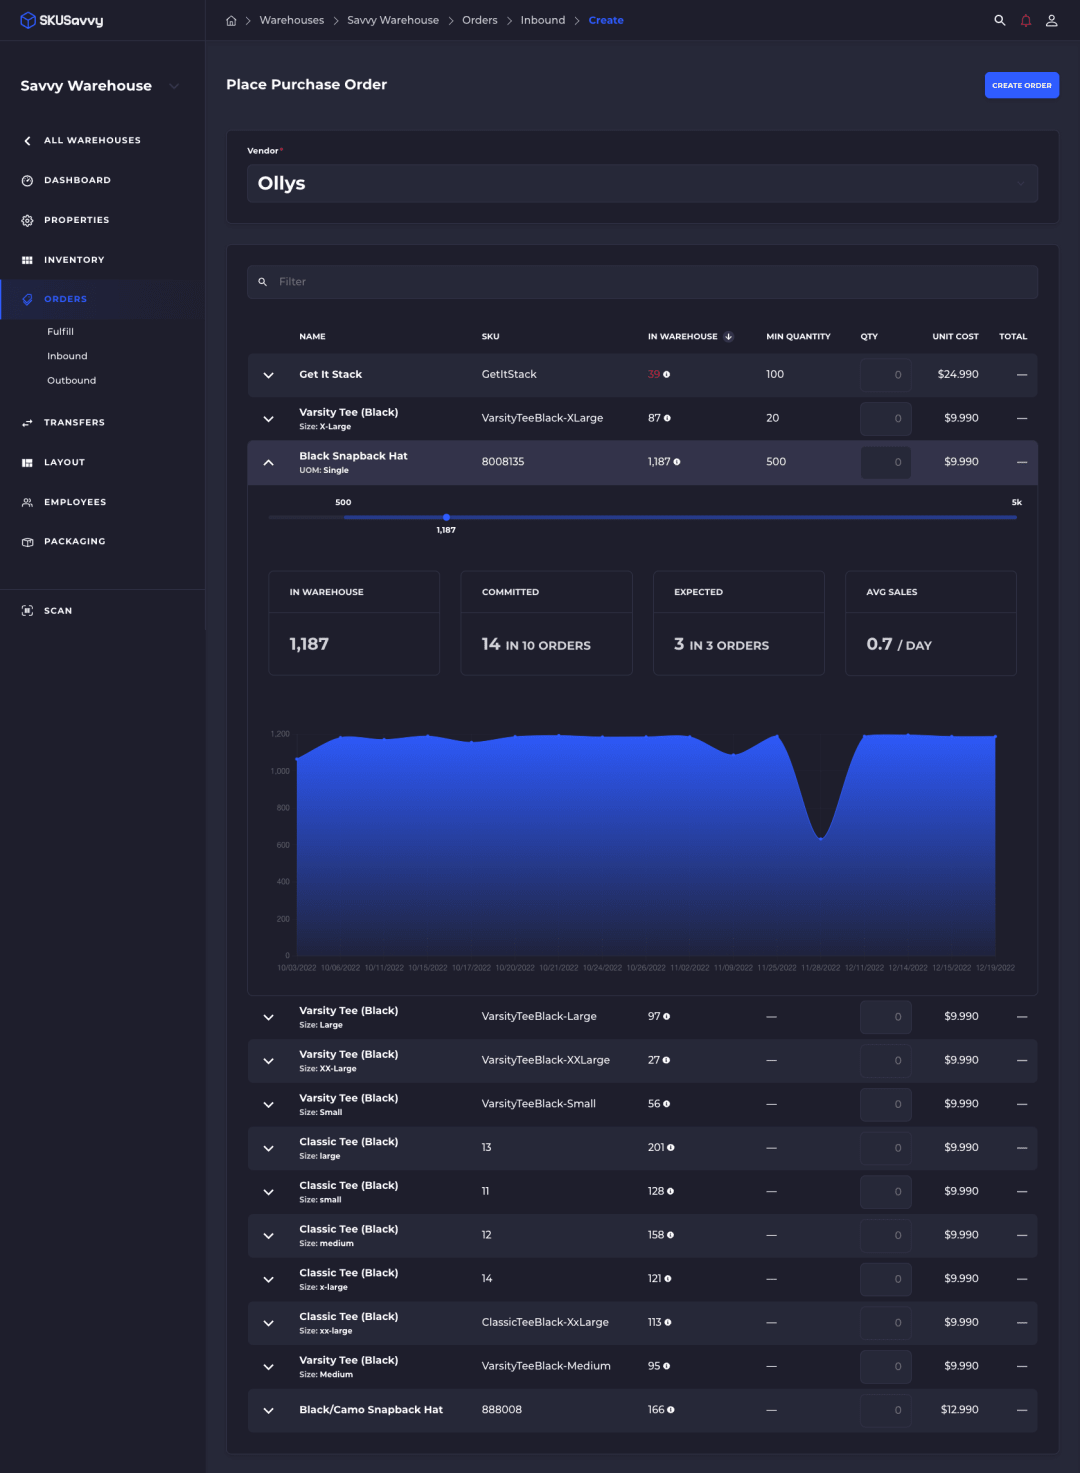Click the Name column header
Screen dimensions: 1080x1473
(x=312, y=337)
